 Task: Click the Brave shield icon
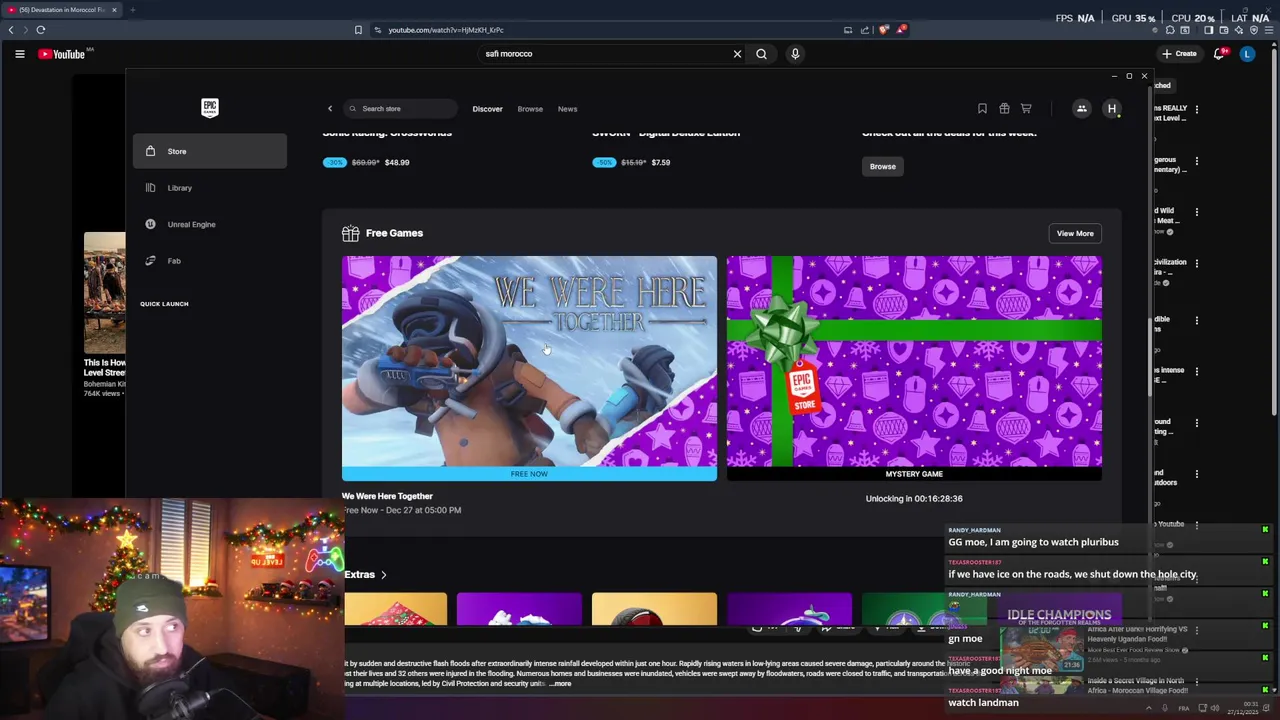coord(884,30)
